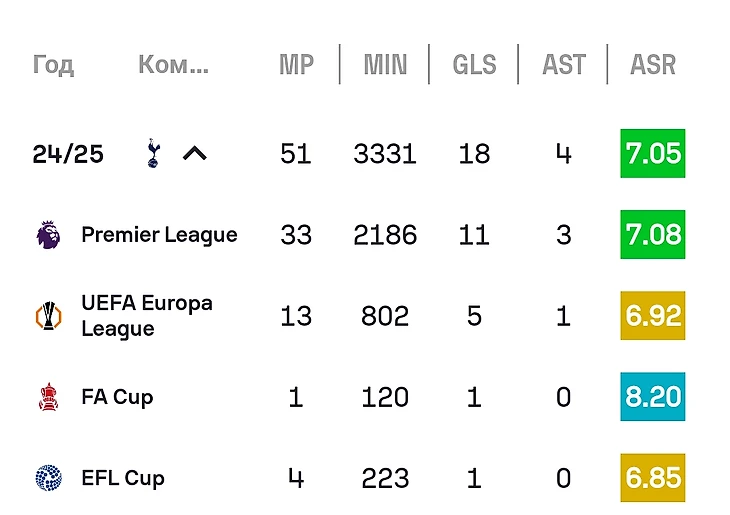Click the Tottenham Hotspur club crest icon
The height and width of the screenshot is (515, 730).
tap(152, 154)
